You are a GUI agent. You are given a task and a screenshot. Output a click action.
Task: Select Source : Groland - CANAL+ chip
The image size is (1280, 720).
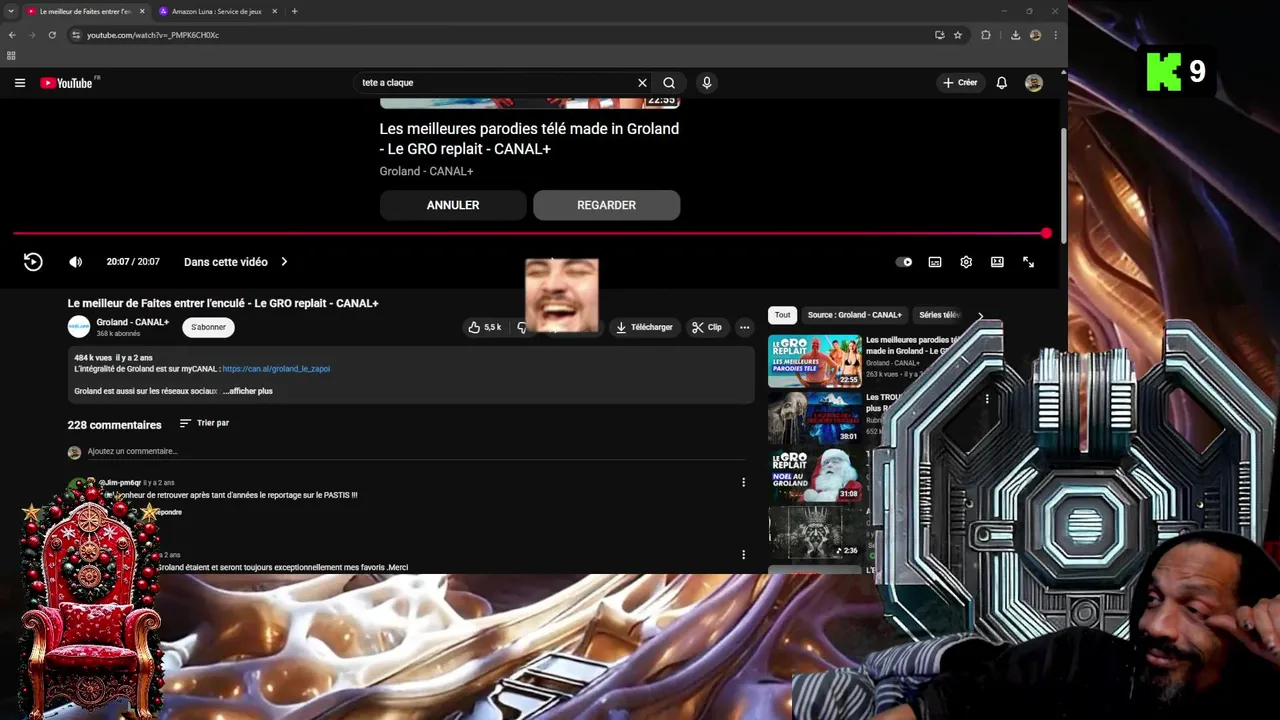pyautogui.click(x=854, y=315)
